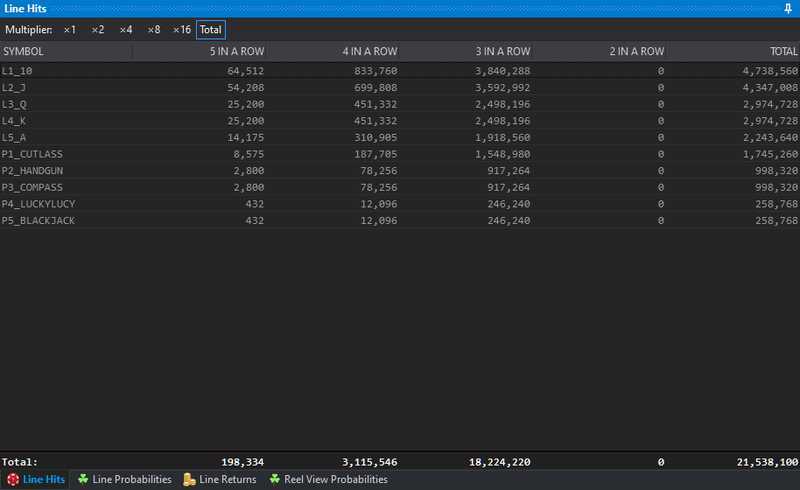The height and width of the screenshot is (490, 800).
Task: Click the 833,760 four-in-a-row cell
Action: tap(376, 71)
